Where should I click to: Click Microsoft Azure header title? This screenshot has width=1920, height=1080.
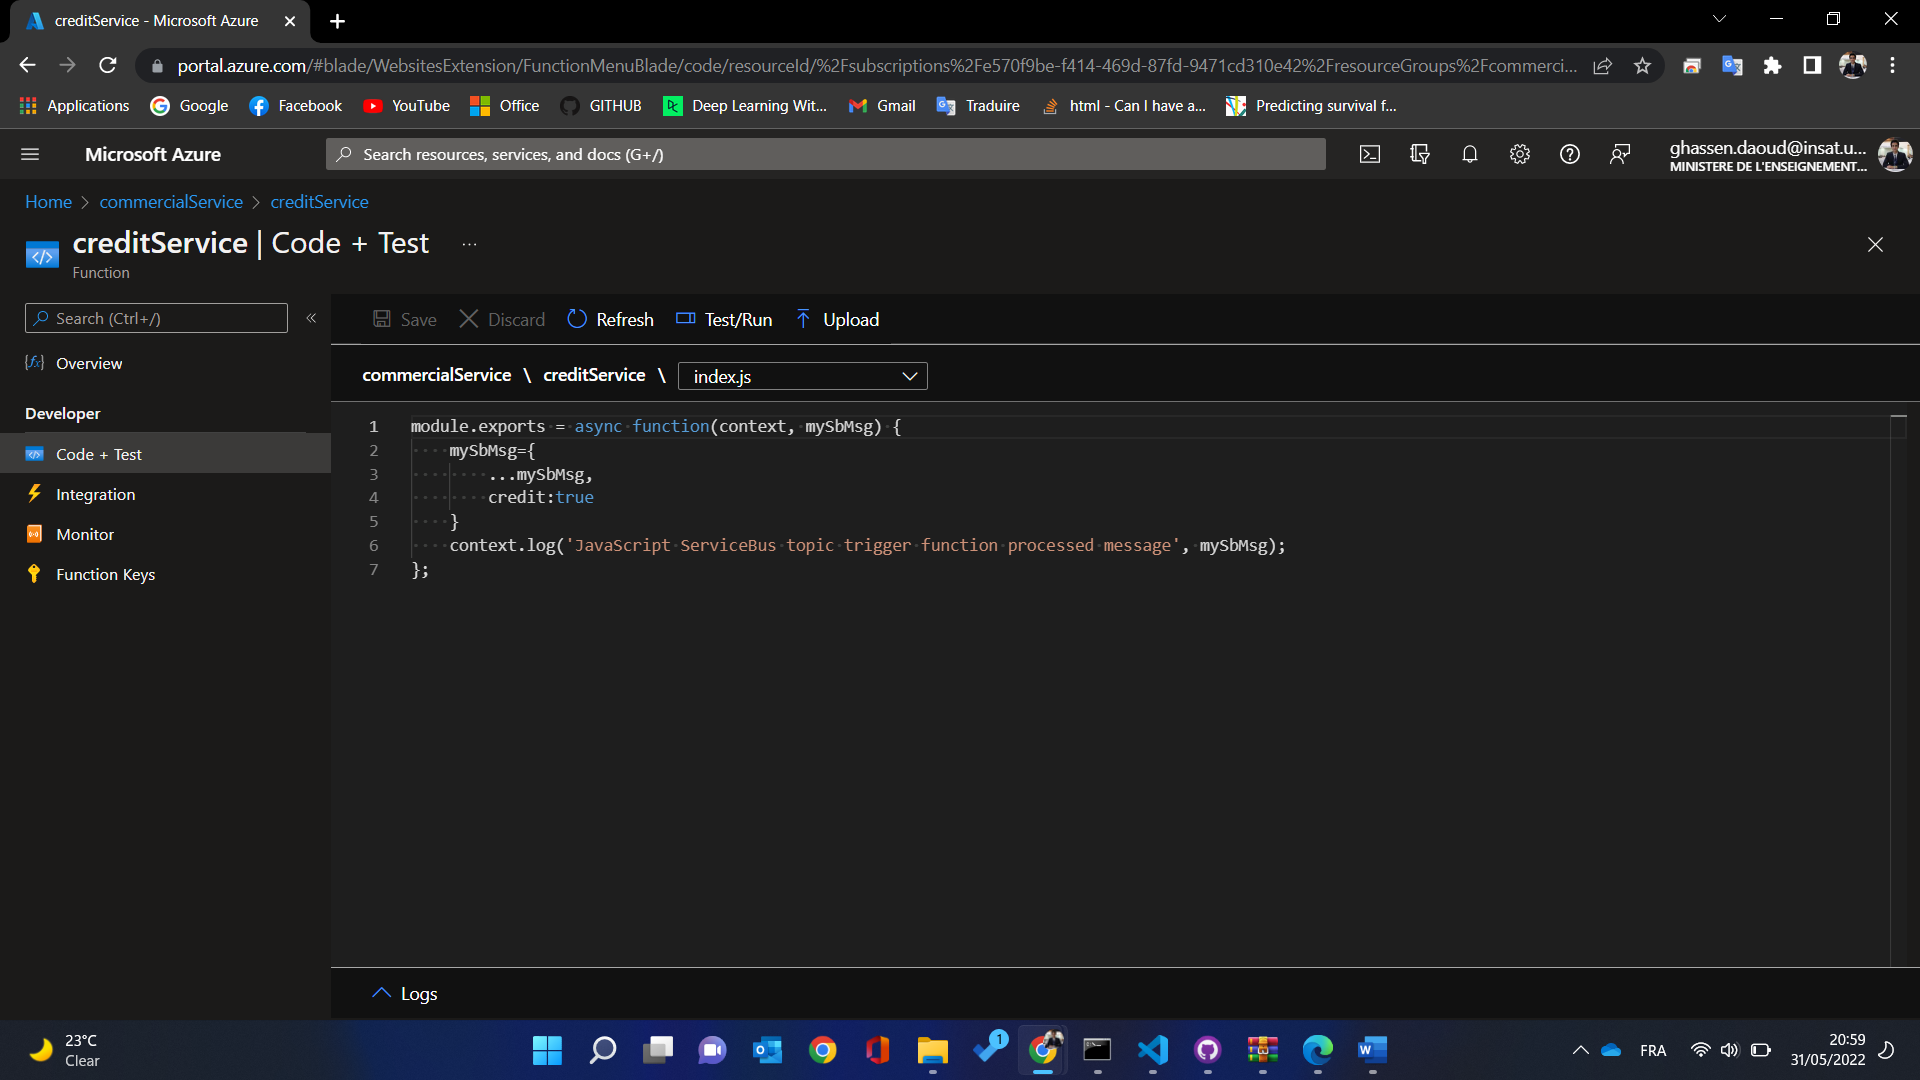pyautogui.click(x=153, y=154)
